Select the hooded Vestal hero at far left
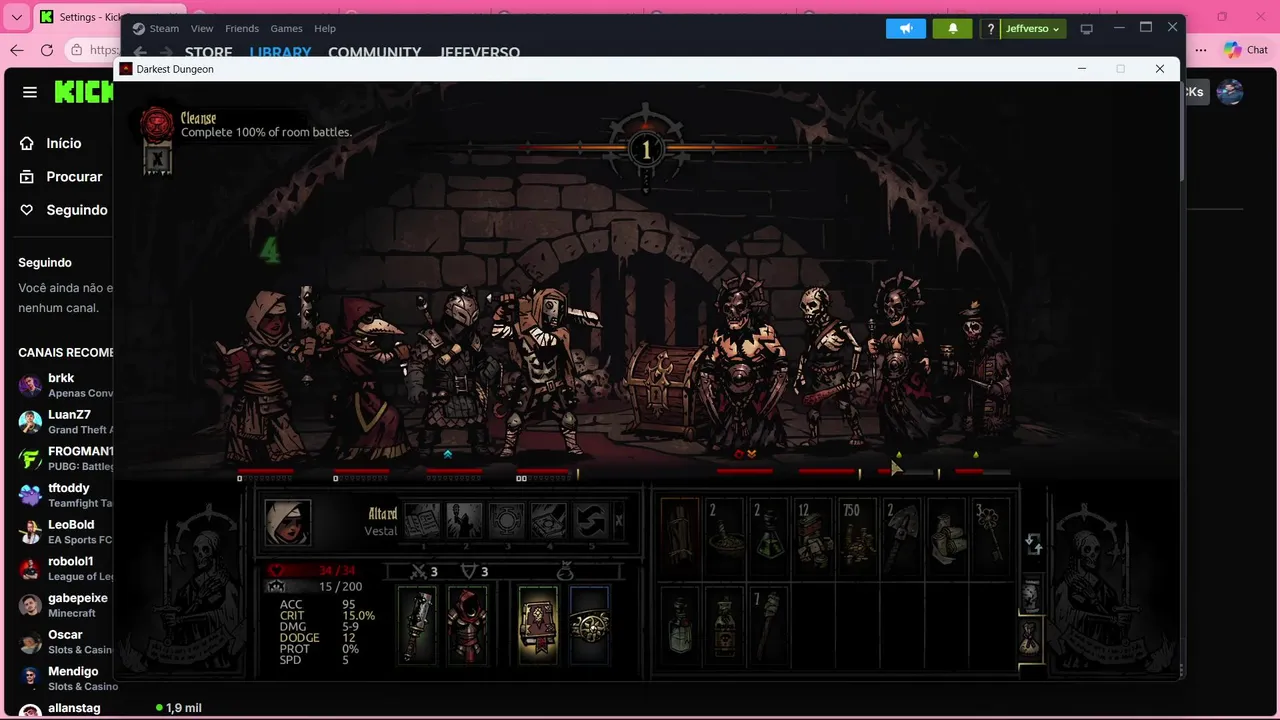 point(263,375)
